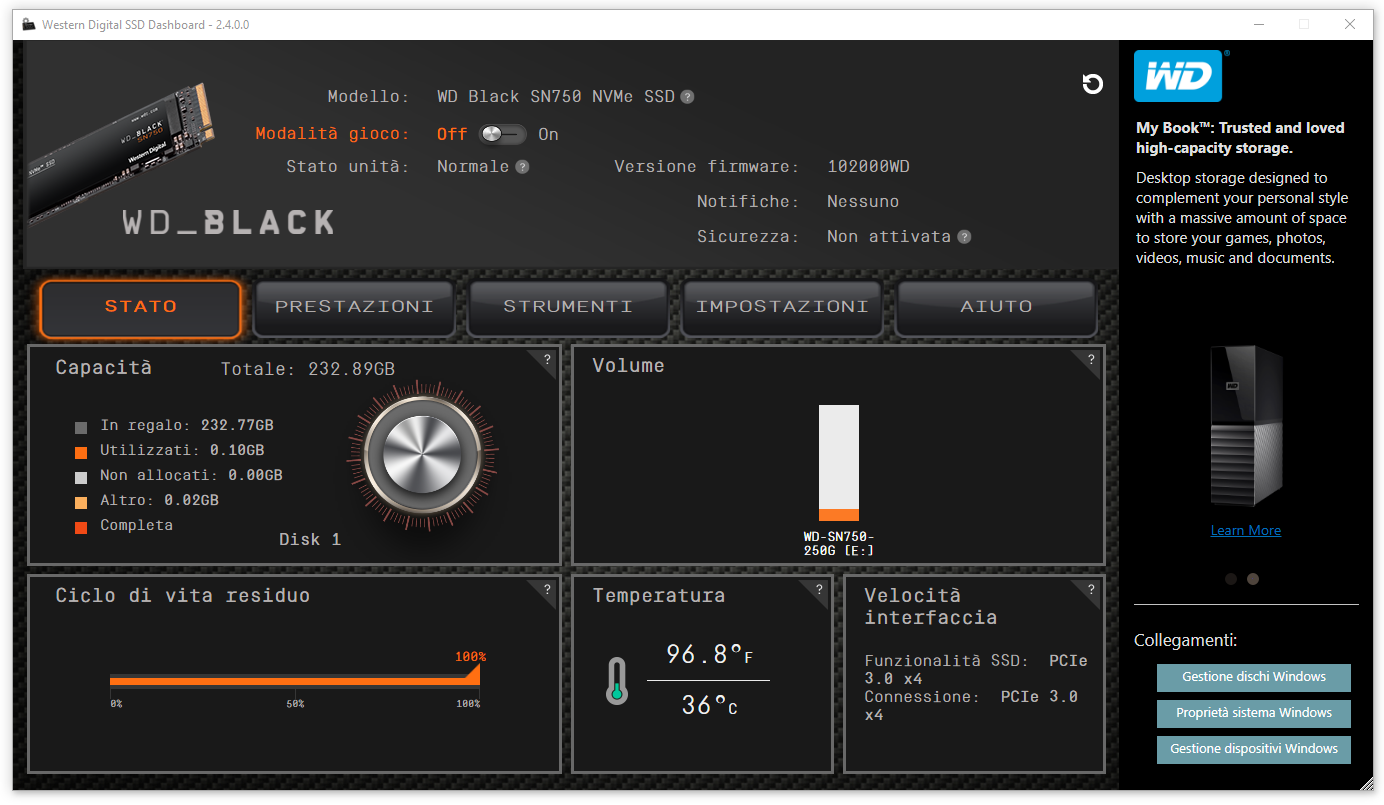Click the 96.8°F temperature reading
1384x805 pixels.
pos(709,655)
